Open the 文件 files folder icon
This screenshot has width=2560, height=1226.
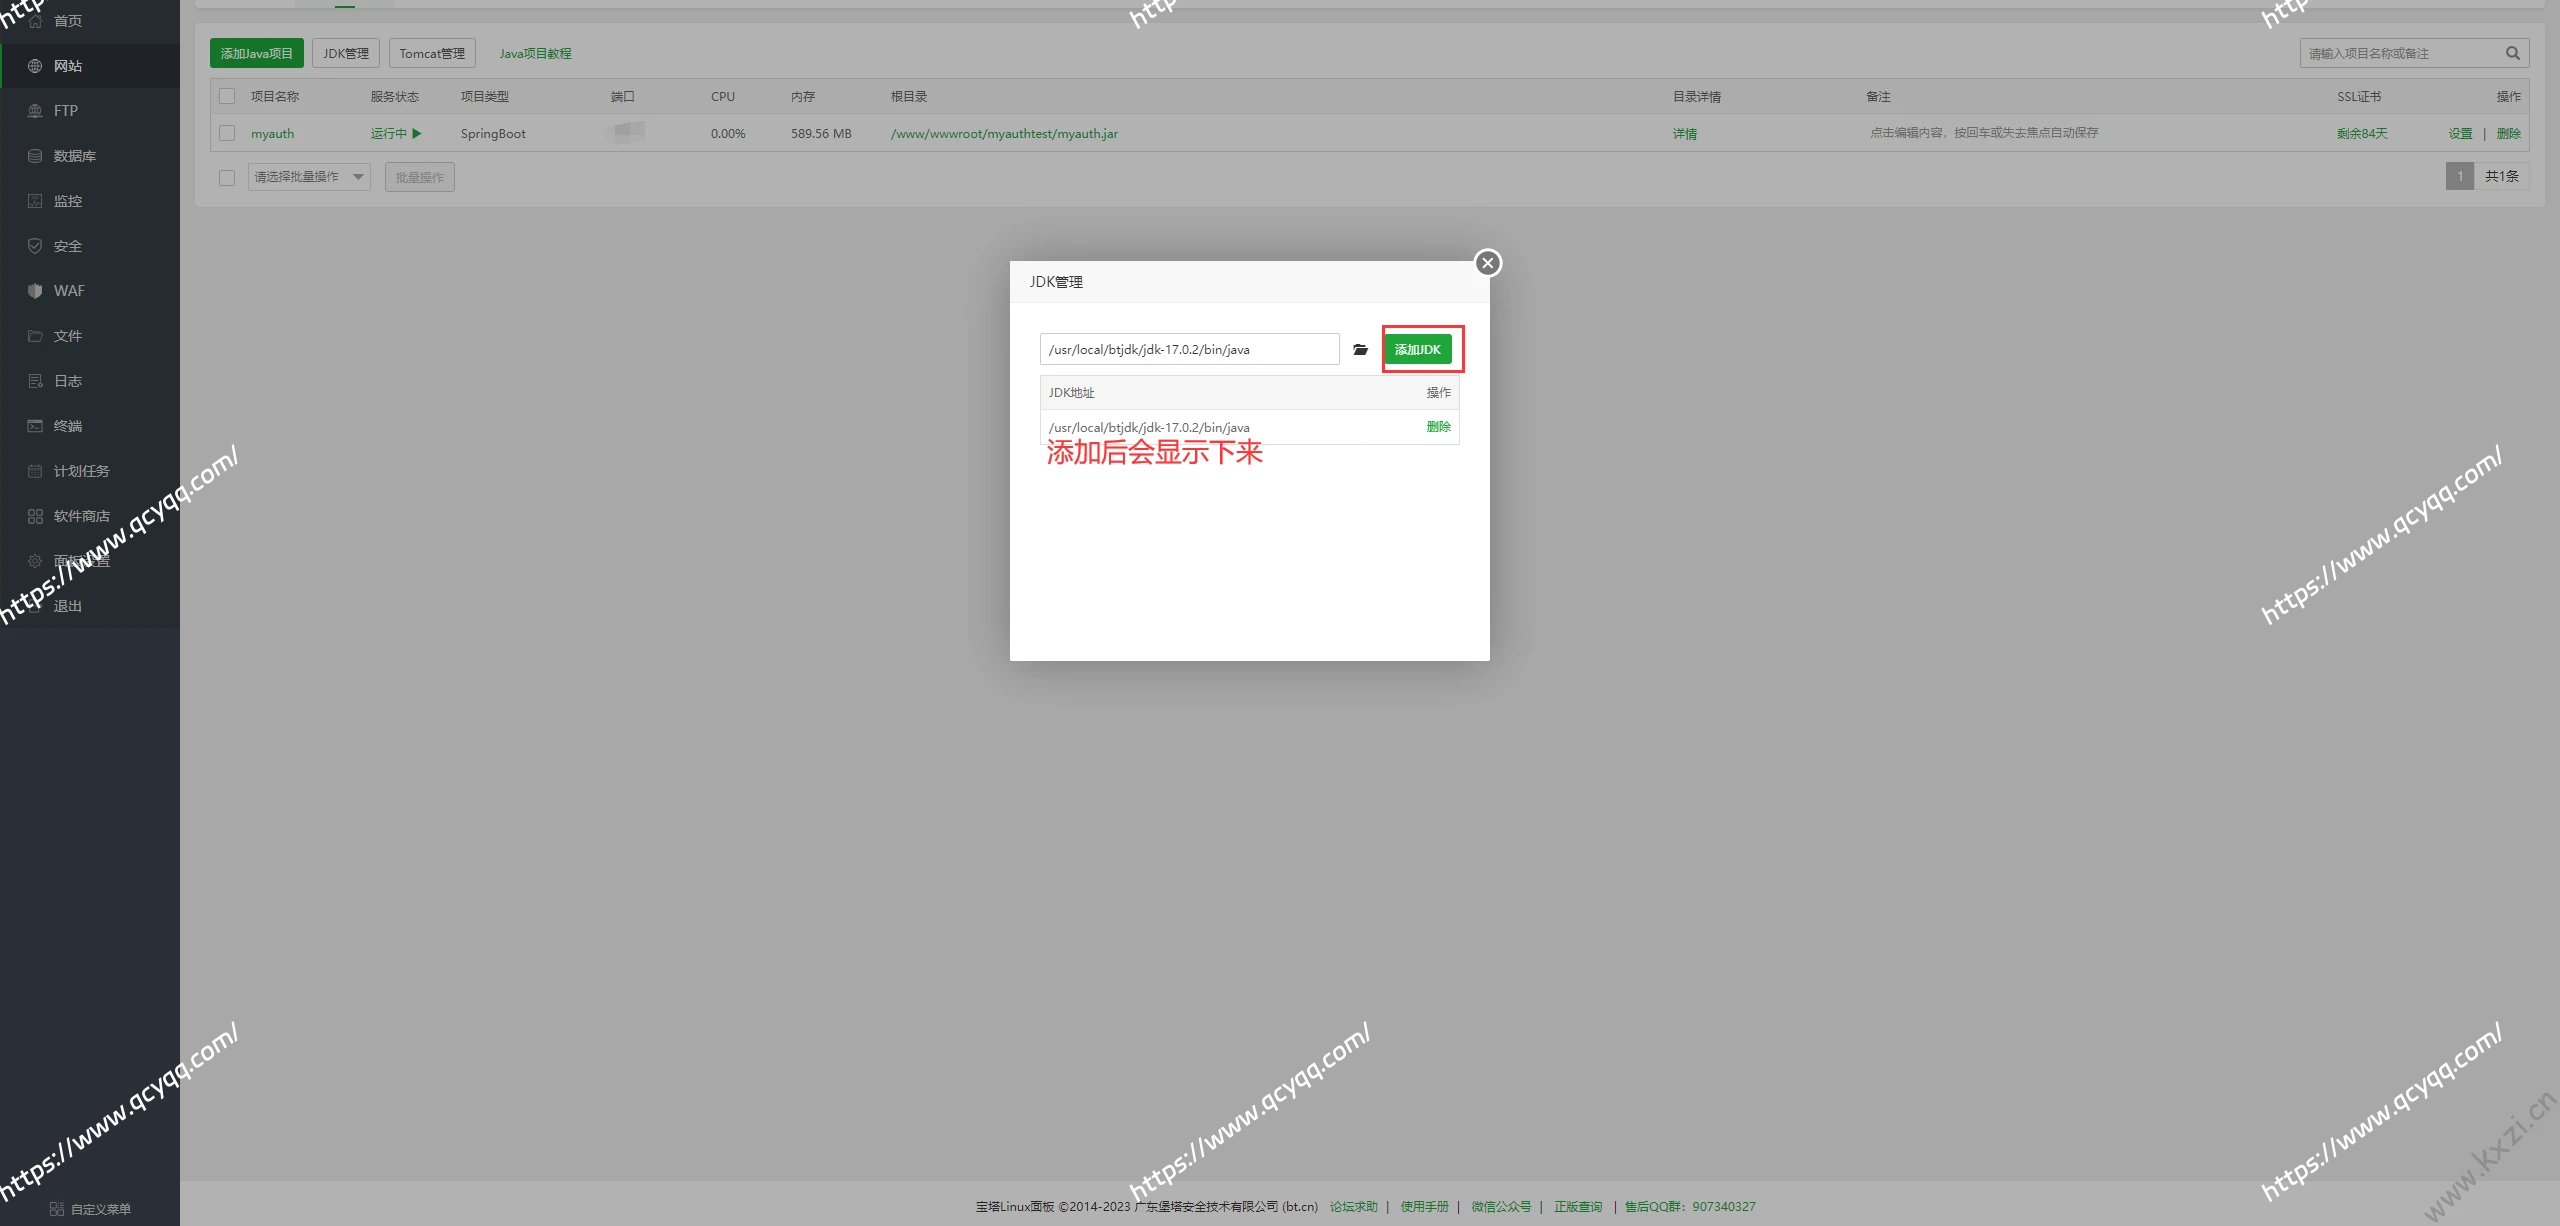pos(35,336)
